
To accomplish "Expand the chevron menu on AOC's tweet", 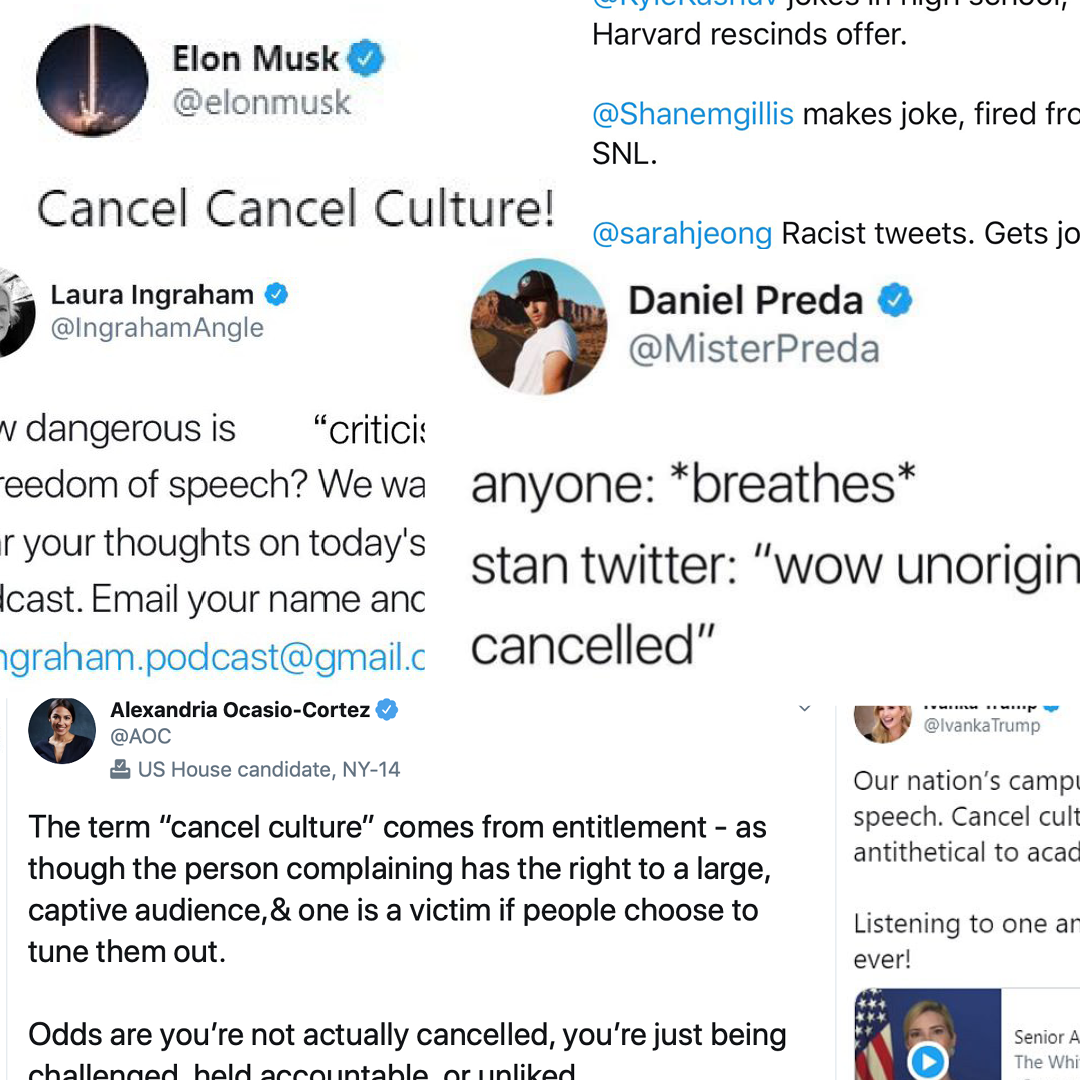I will [804, 709].
